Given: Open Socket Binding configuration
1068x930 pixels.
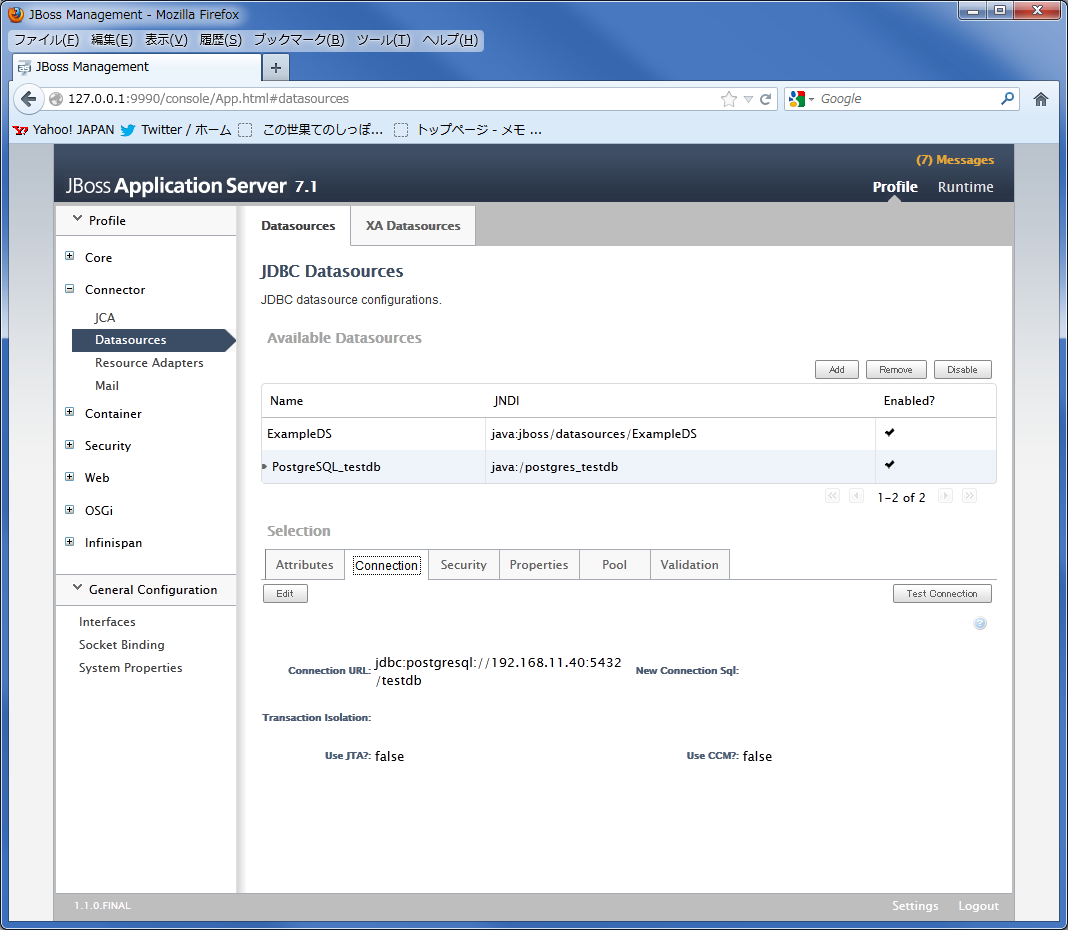Looking at the screenshot, I should pyautogui.click(x=121, y=645).
